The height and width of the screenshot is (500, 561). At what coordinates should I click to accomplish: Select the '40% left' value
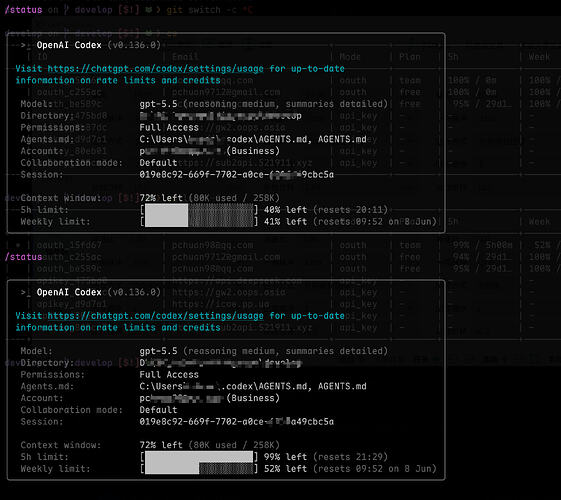tap(285, 210)
